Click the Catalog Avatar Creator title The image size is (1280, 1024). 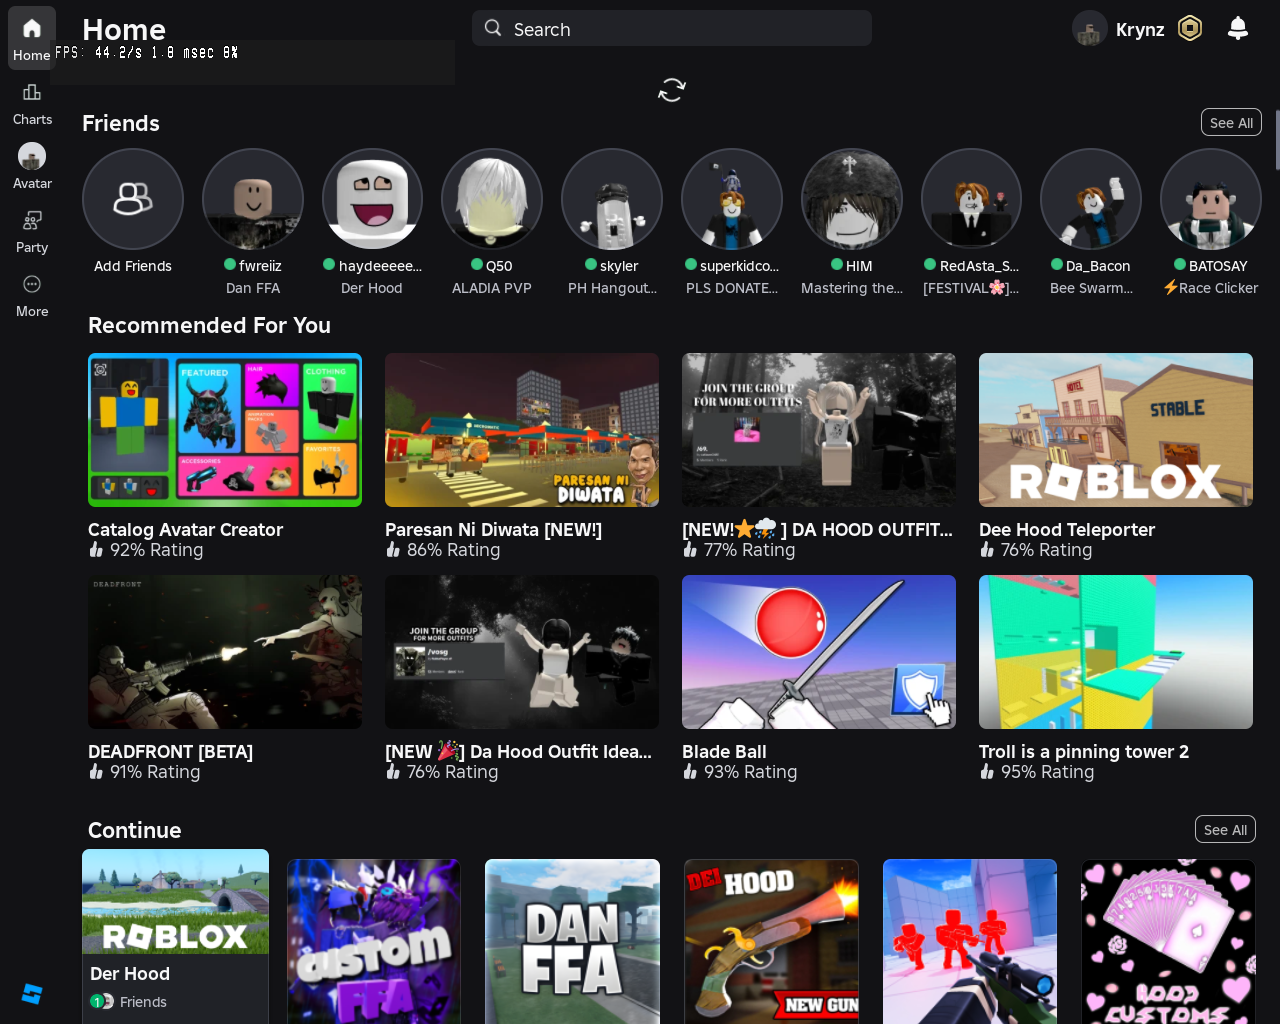(x=185, y=529)
